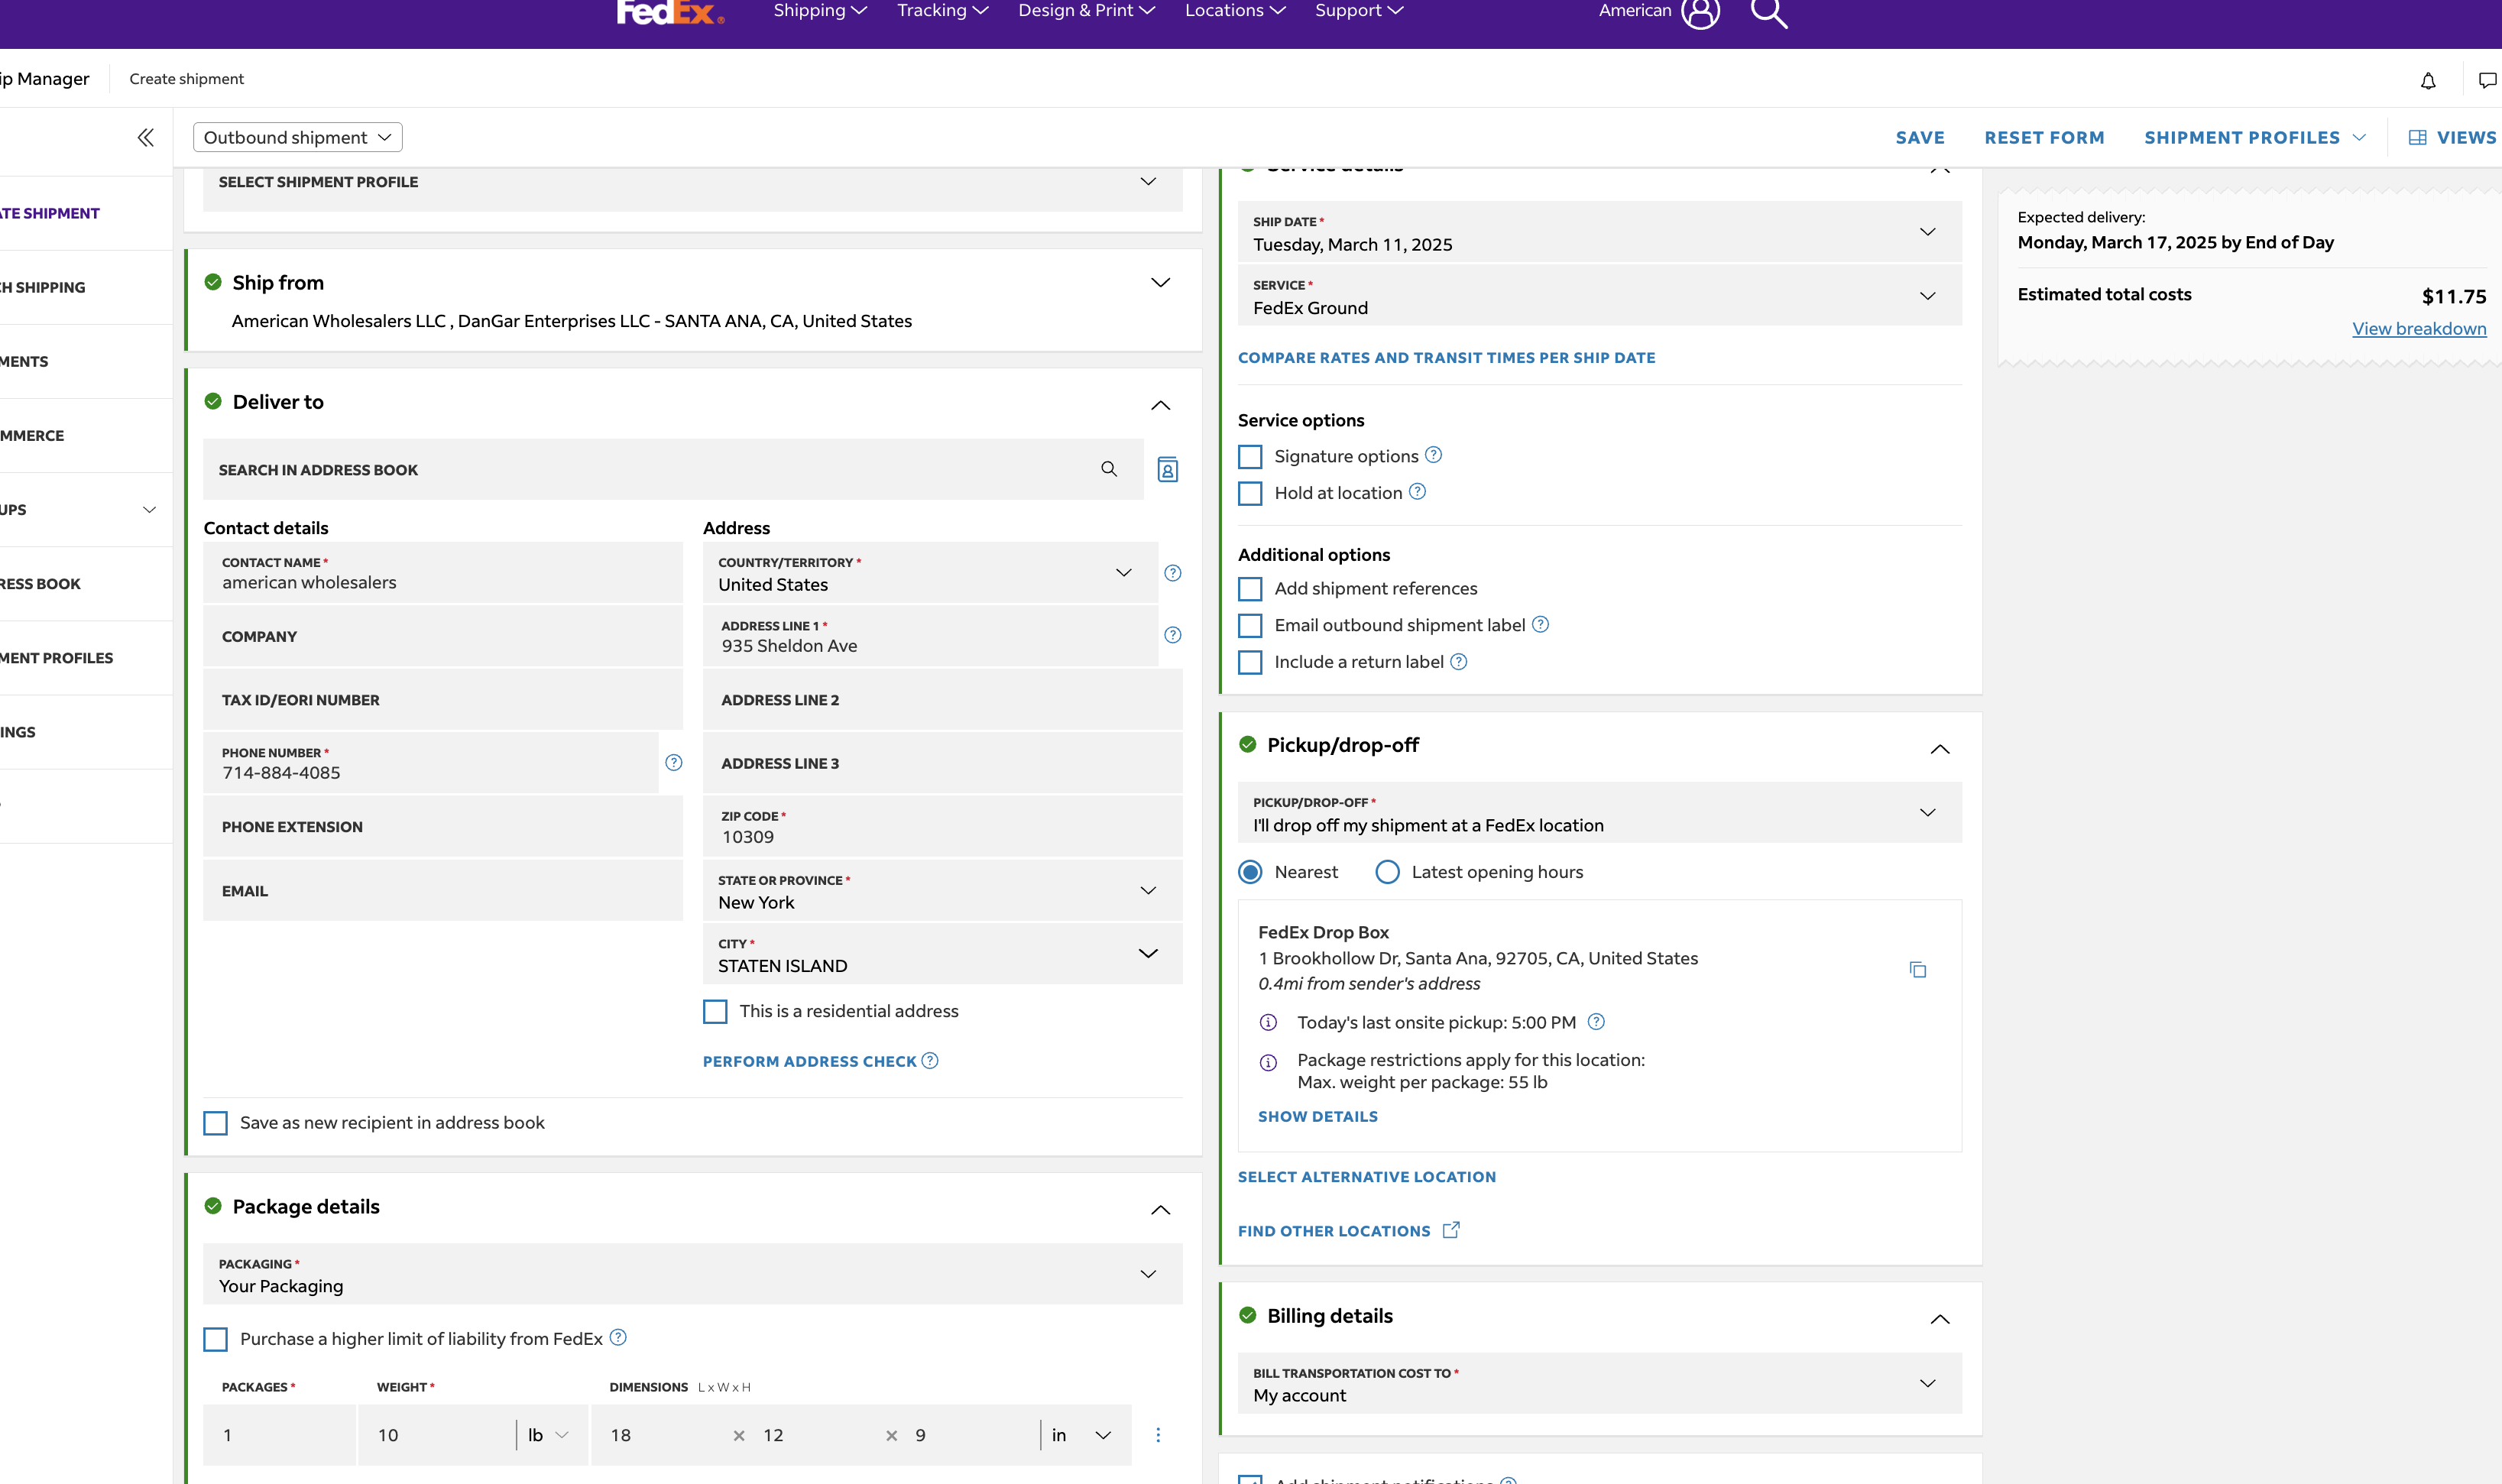Screen dimensions: 2502x1484
Task: Click Compare rates and transit times link
Action: [1446, 358]
